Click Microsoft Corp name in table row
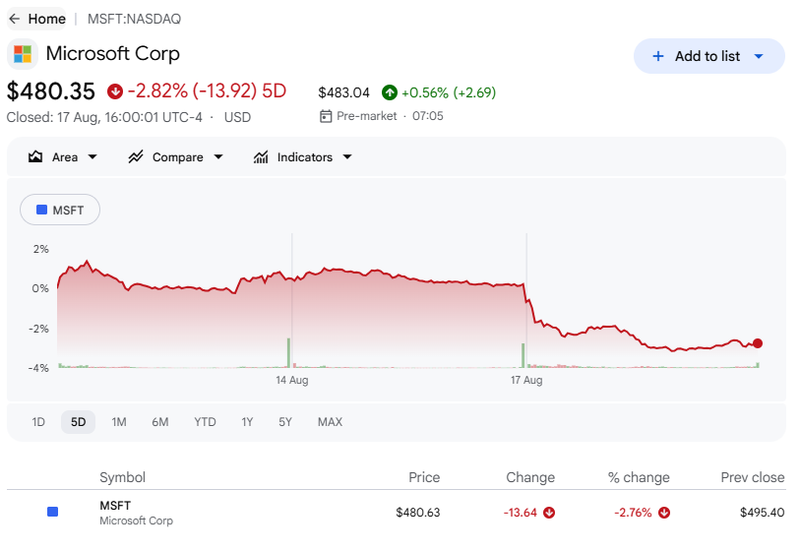The width and height of the screenshot is (800, 549). pyautogui.click(x=136, y=521)
